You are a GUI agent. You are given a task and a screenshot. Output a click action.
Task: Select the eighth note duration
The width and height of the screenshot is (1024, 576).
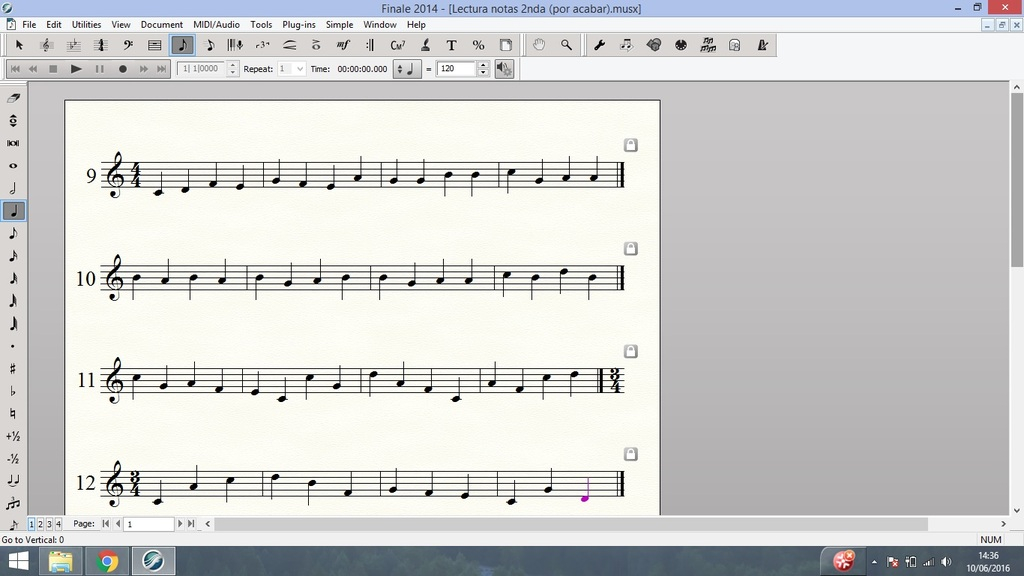point(13,233)
